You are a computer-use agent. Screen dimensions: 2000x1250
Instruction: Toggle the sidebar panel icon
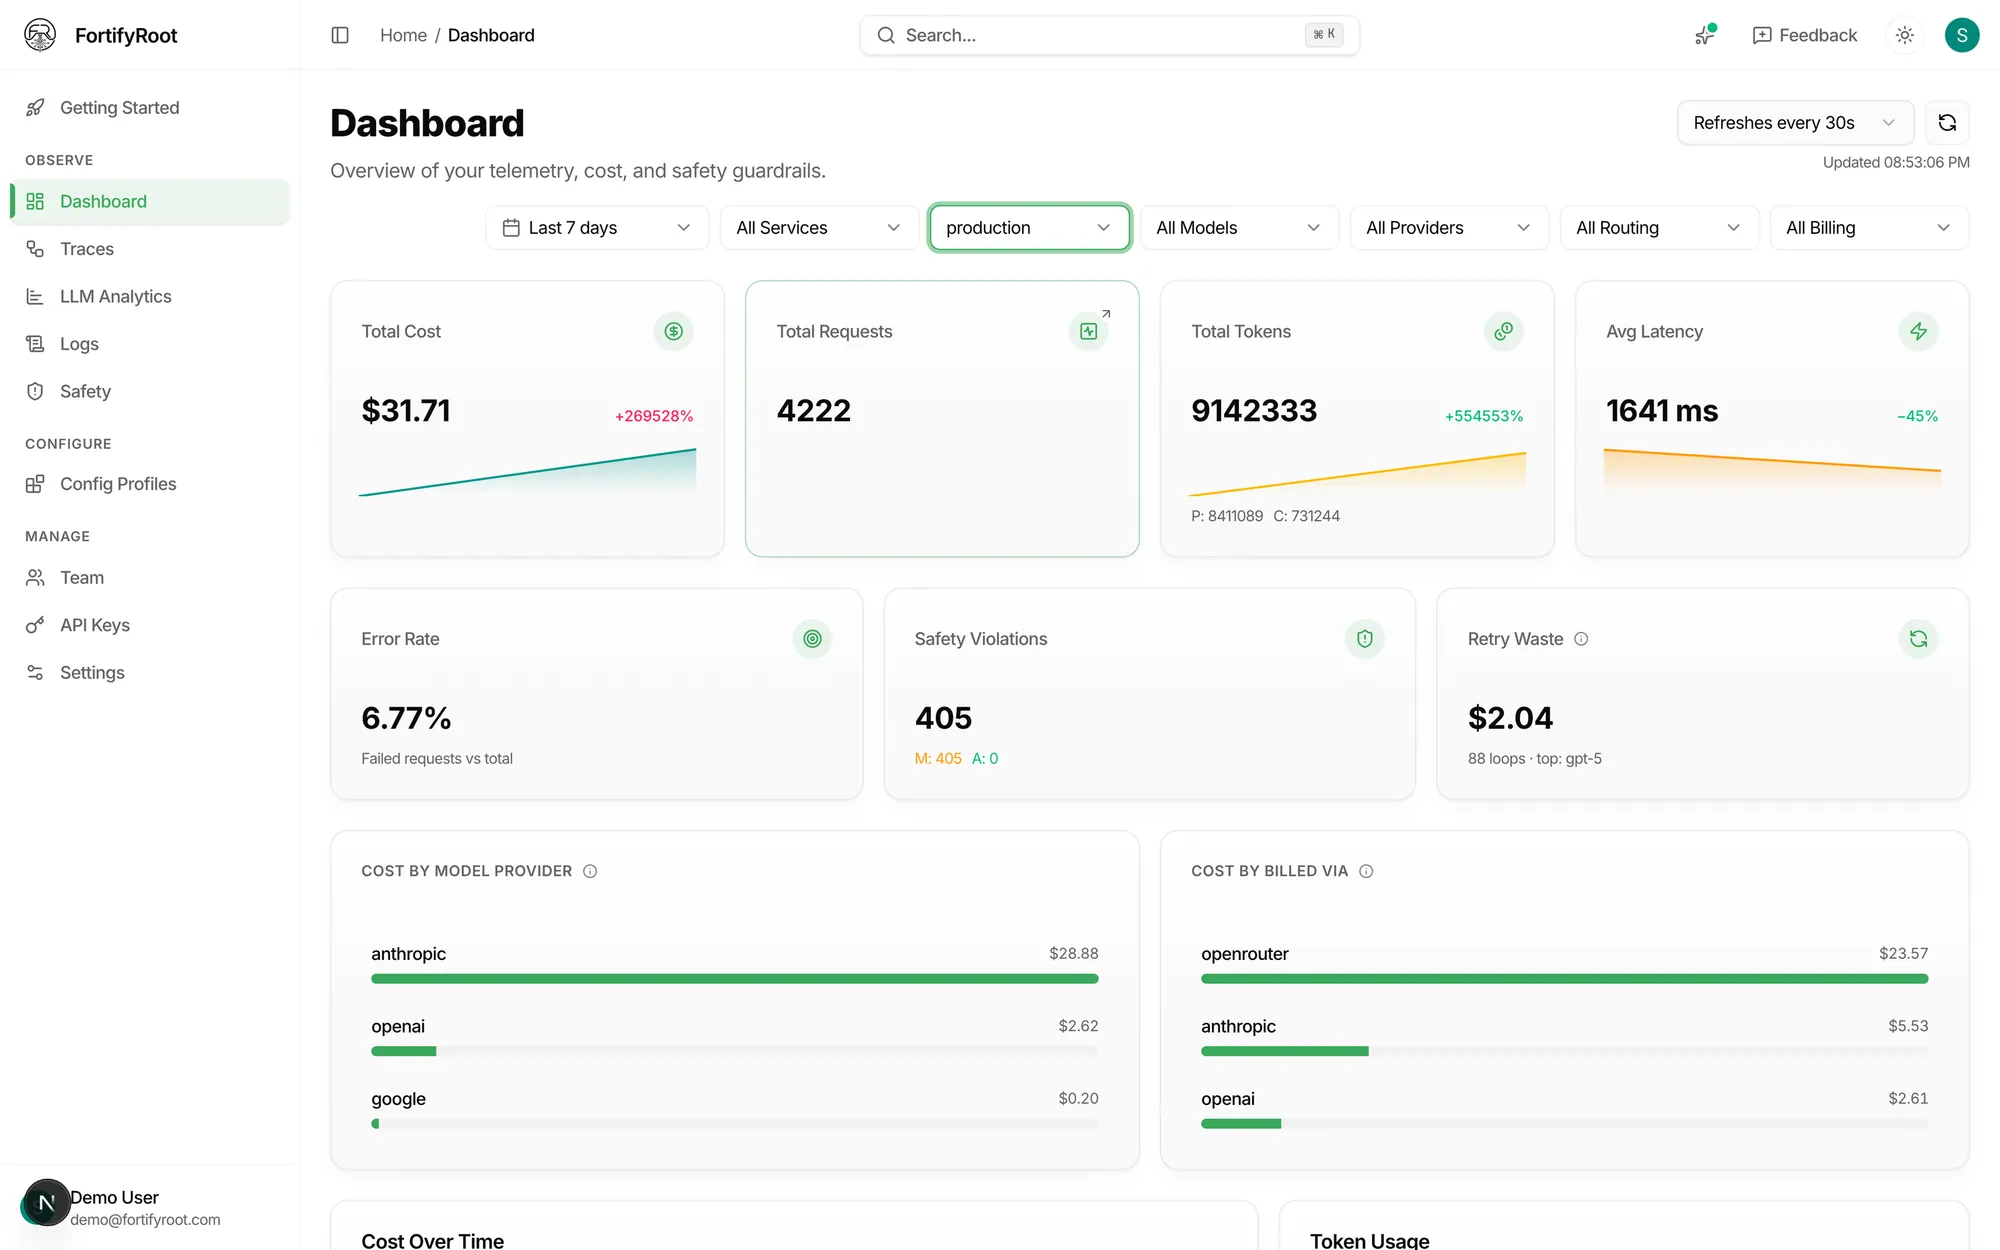point(340,35)
